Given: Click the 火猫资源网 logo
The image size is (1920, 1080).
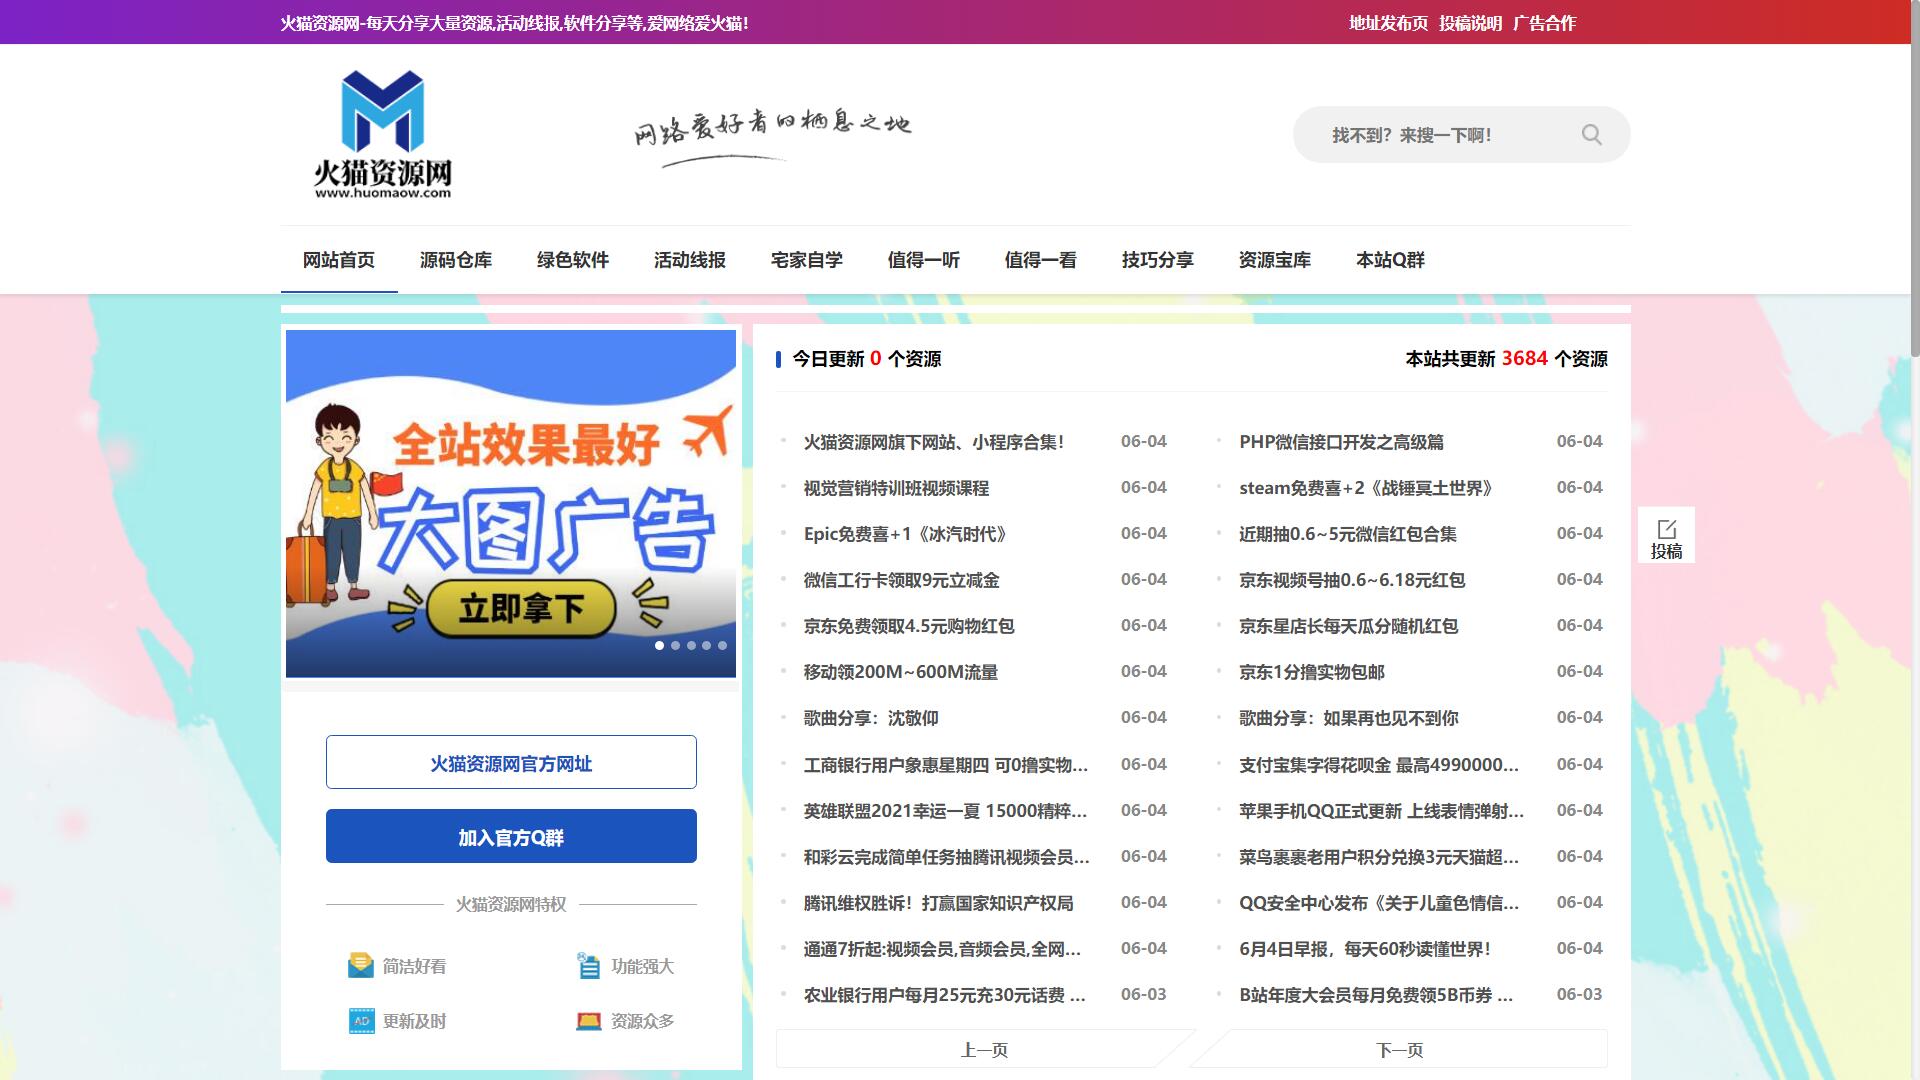Looking at the screenshot, I should pyautogui.click(x=383, y=134).
